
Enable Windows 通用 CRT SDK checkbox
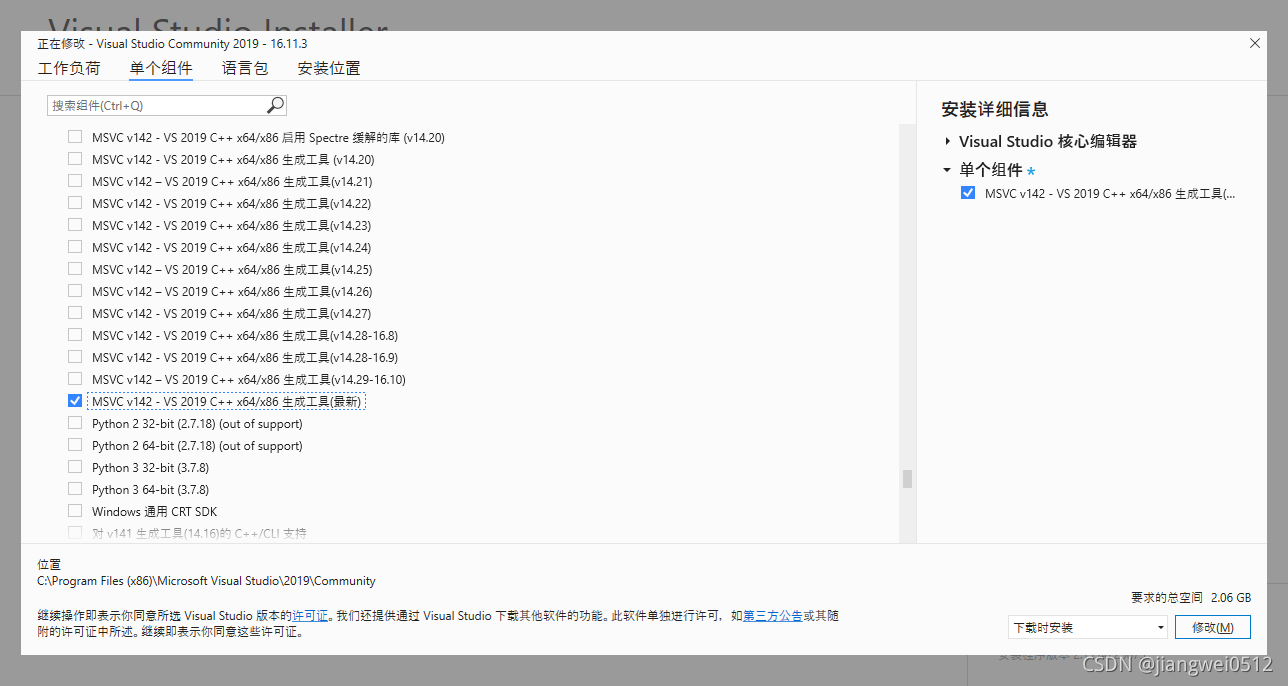(75, 511)
